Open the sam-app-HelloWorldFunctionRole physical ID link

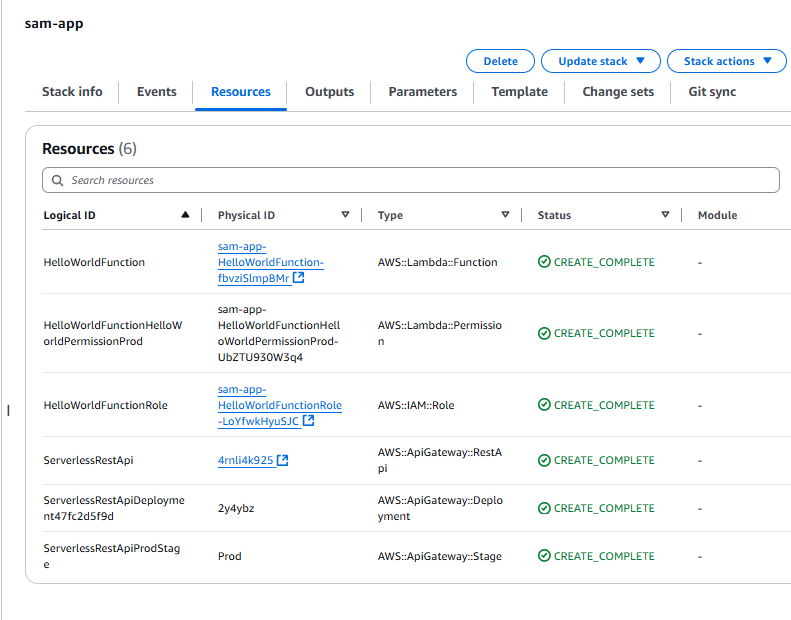point(279,405)
